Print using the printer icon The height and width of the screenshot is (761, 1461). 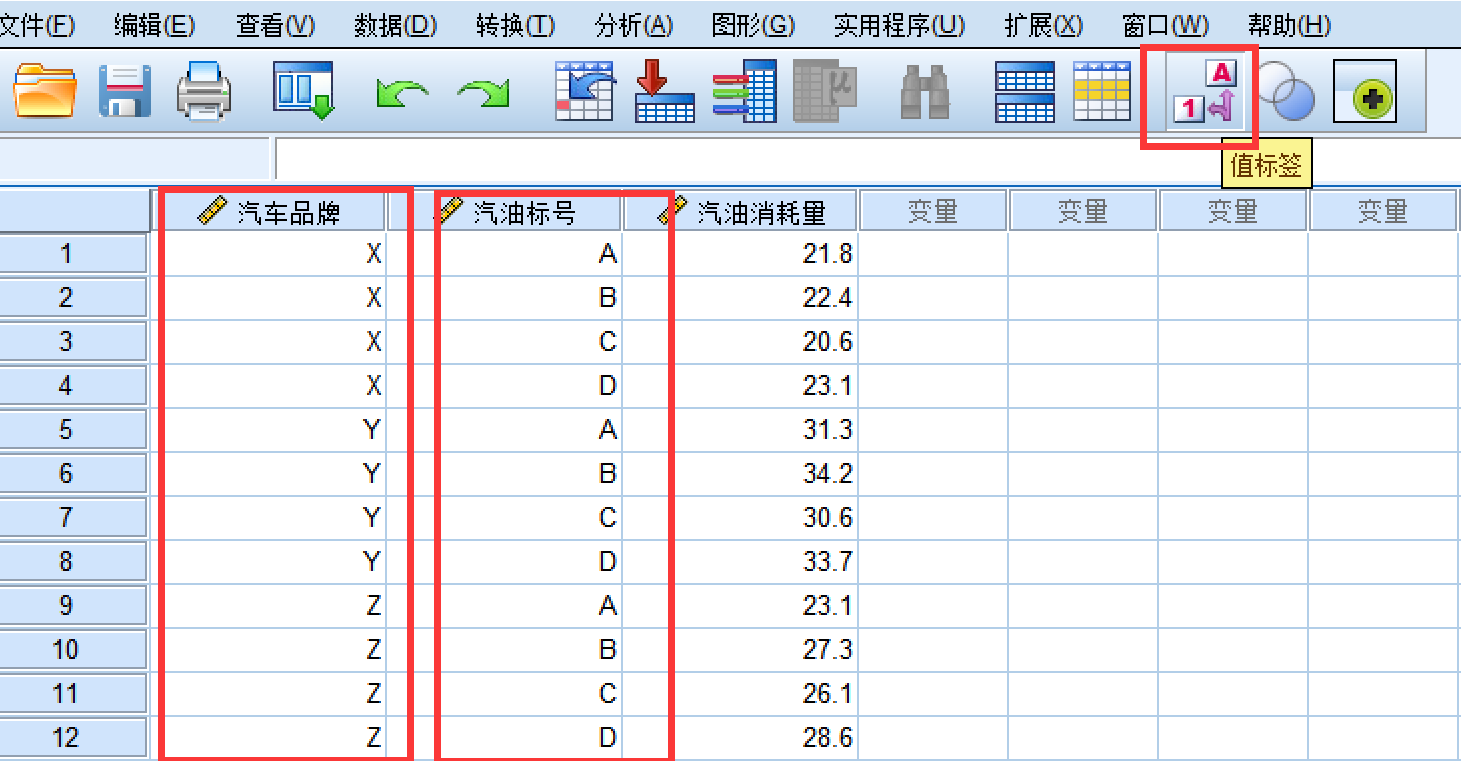[204, 92]
